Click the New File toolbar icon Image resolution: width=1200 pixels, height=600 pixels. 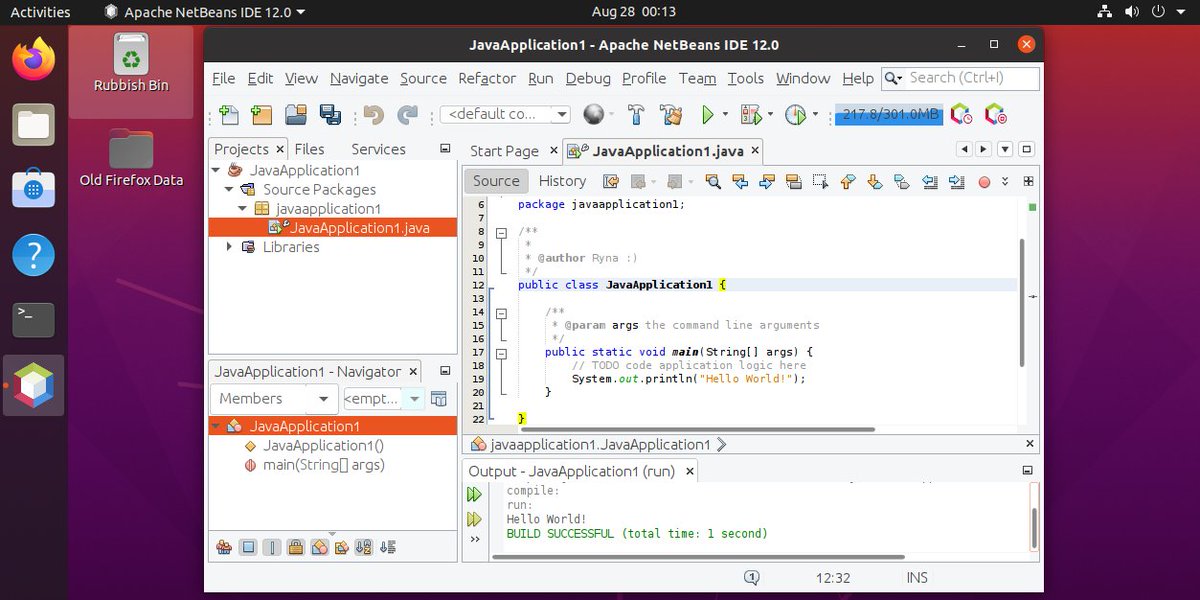[228, 114]
